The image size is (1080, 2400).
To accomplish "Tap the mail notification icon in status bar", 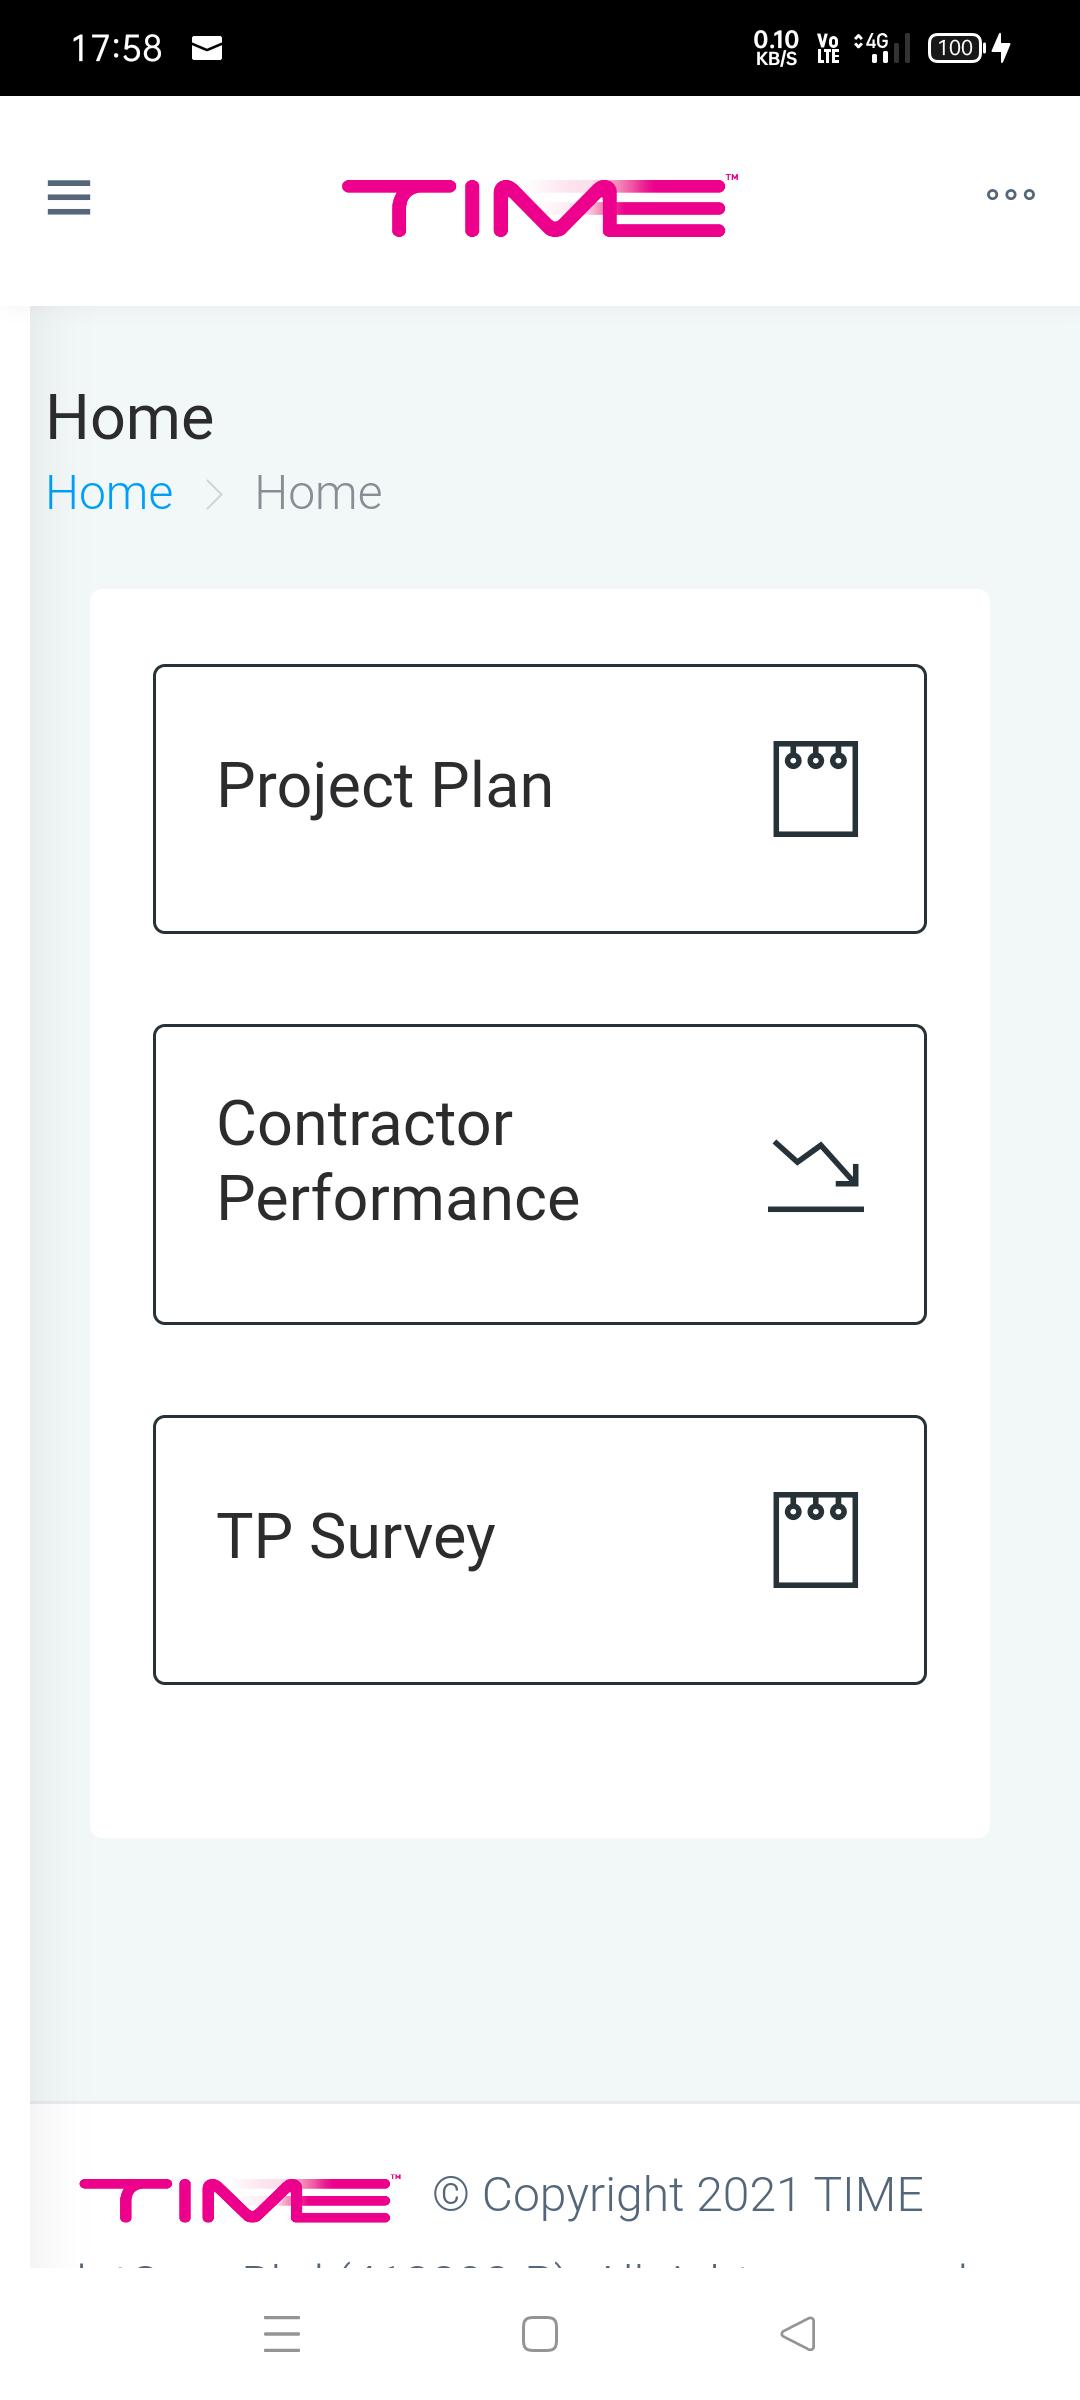I will click(x=207, y=48).
